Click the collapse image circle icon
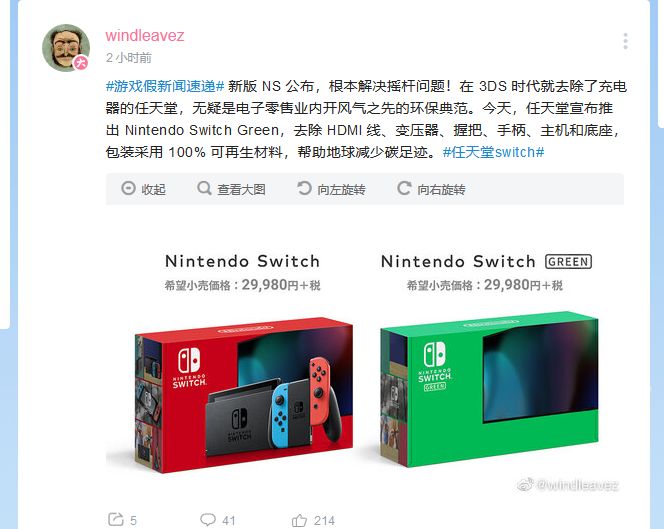Image resolution: width=664 pixels, height=529 pixels. 128,188
